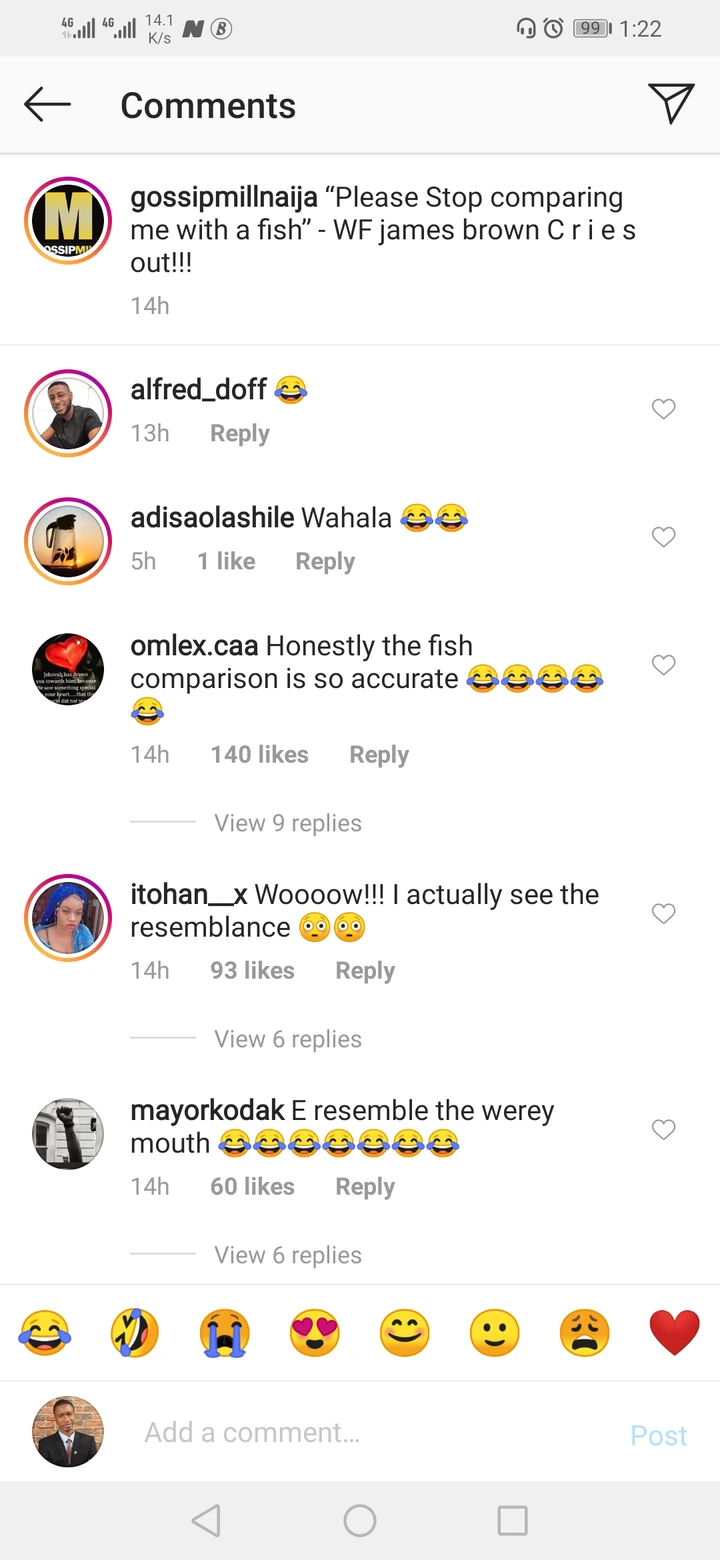Screen dimensions: 720x1560
Task: Open itohan__x's profile picture
Action: (68, 918)
